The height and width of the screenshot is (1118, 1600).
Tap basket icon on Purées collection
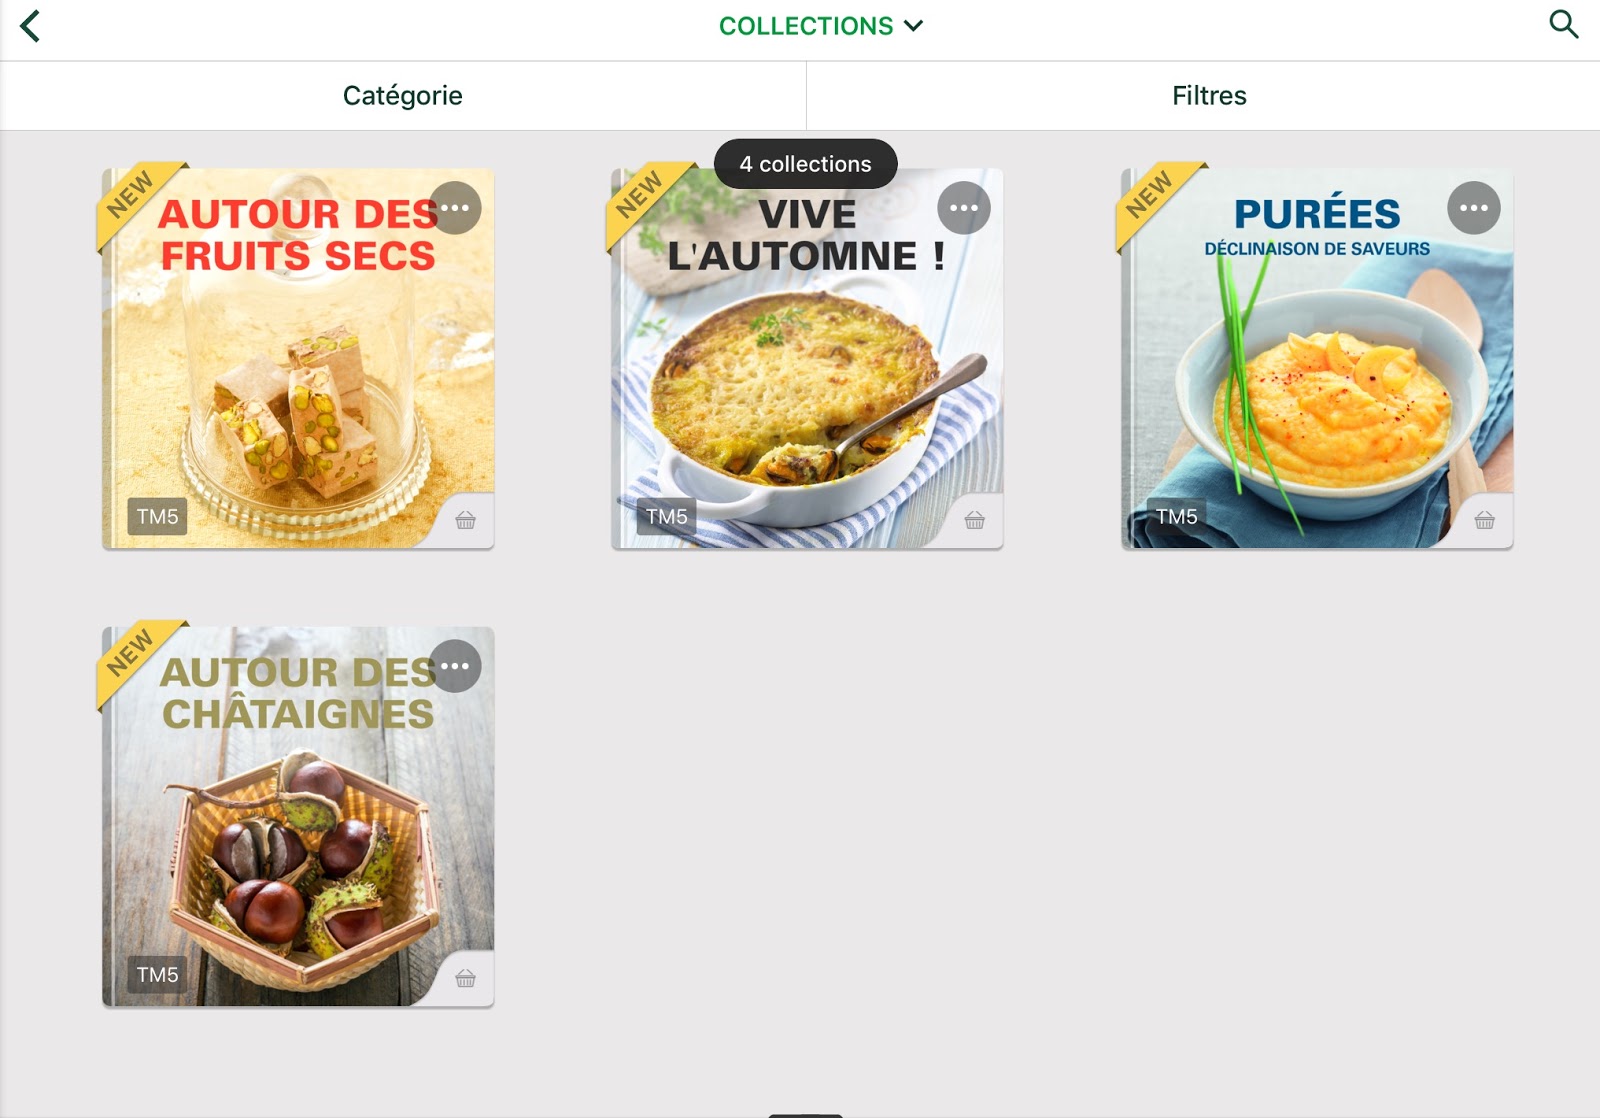[1485, 520]
